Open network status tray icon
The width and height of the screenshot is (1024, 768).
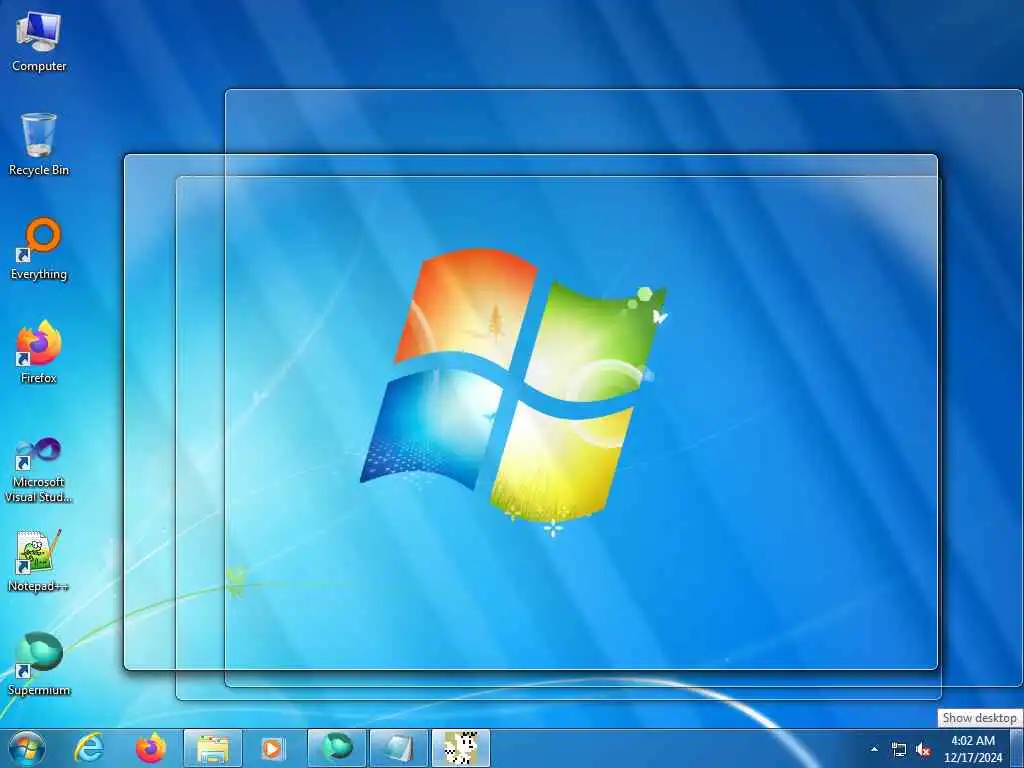[899, 750]
